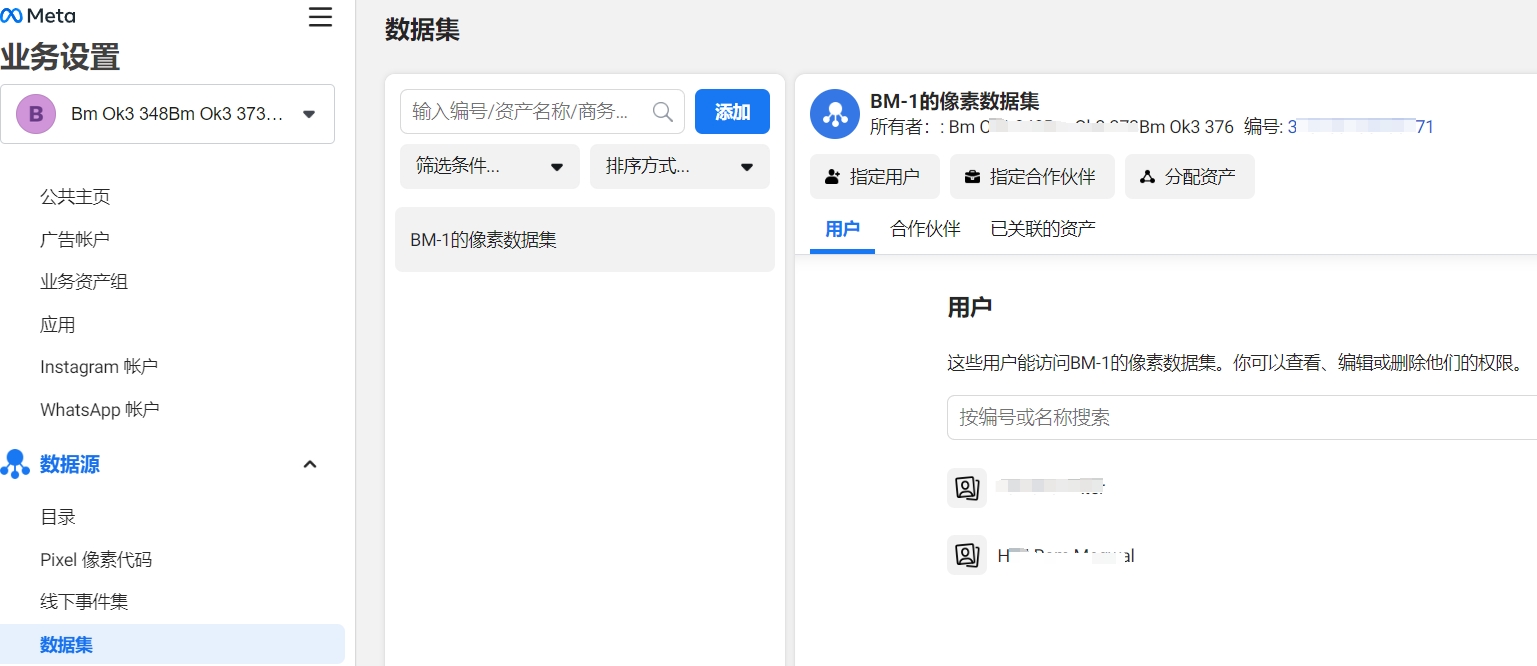Open Pixel 像素代码 in the sidebar
The width and height of the screenshot is (1537, 666).
click(96, 560)
